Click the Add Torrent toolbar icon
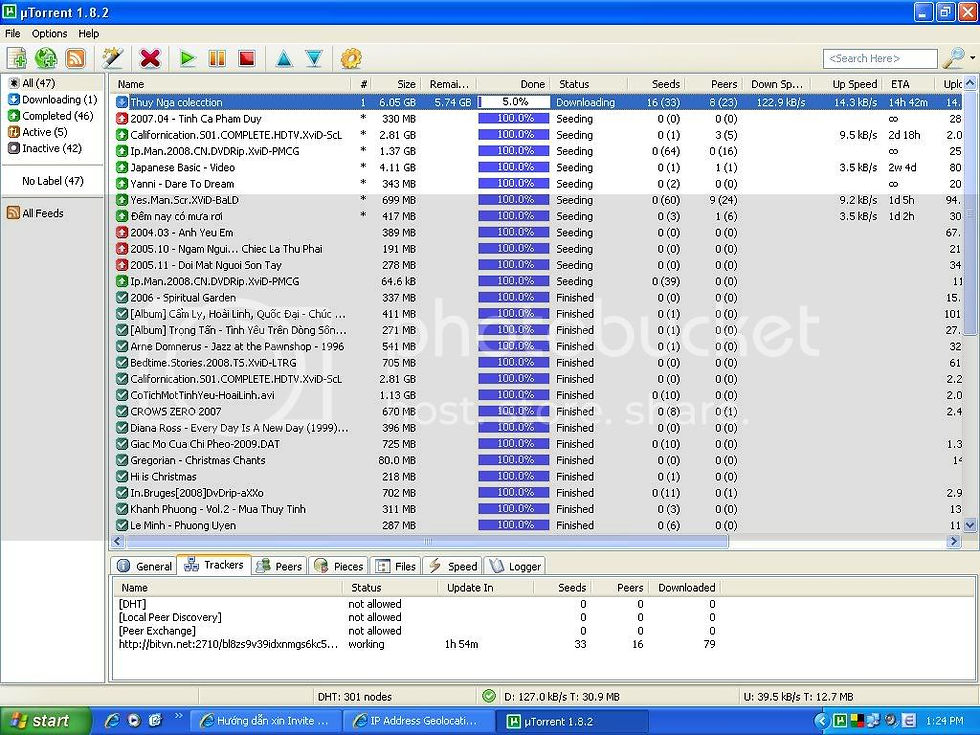 pos(17,58)
